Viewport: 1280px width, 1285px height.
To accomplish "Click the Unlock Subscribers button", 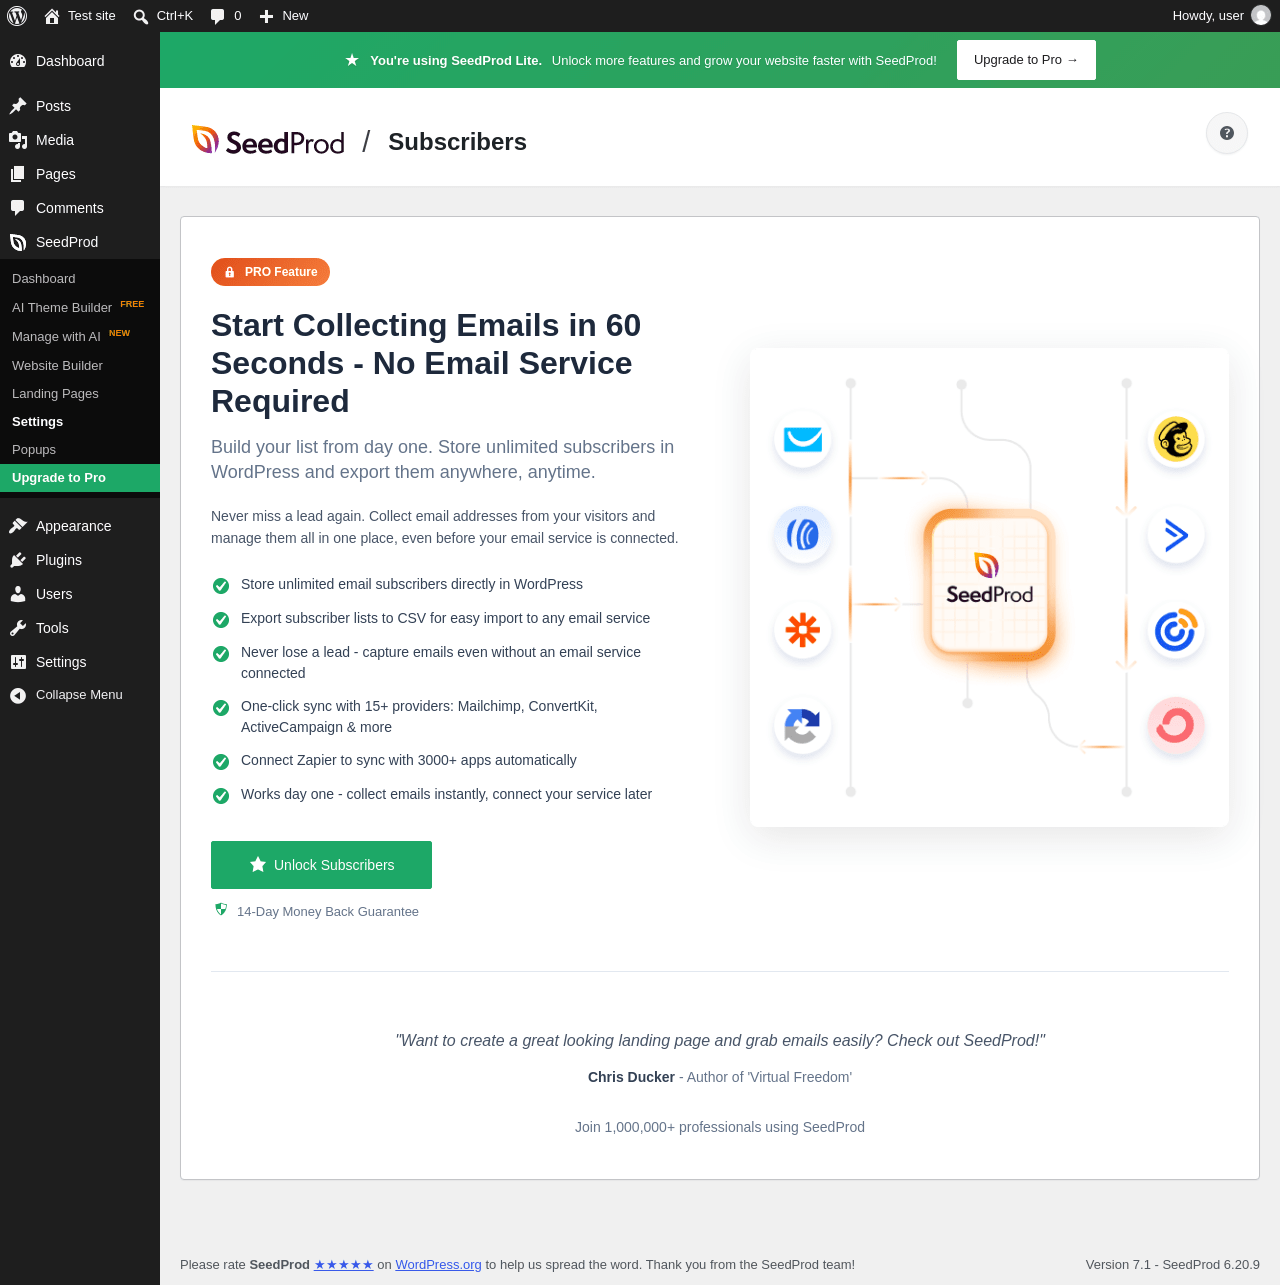I will point(321,865).
